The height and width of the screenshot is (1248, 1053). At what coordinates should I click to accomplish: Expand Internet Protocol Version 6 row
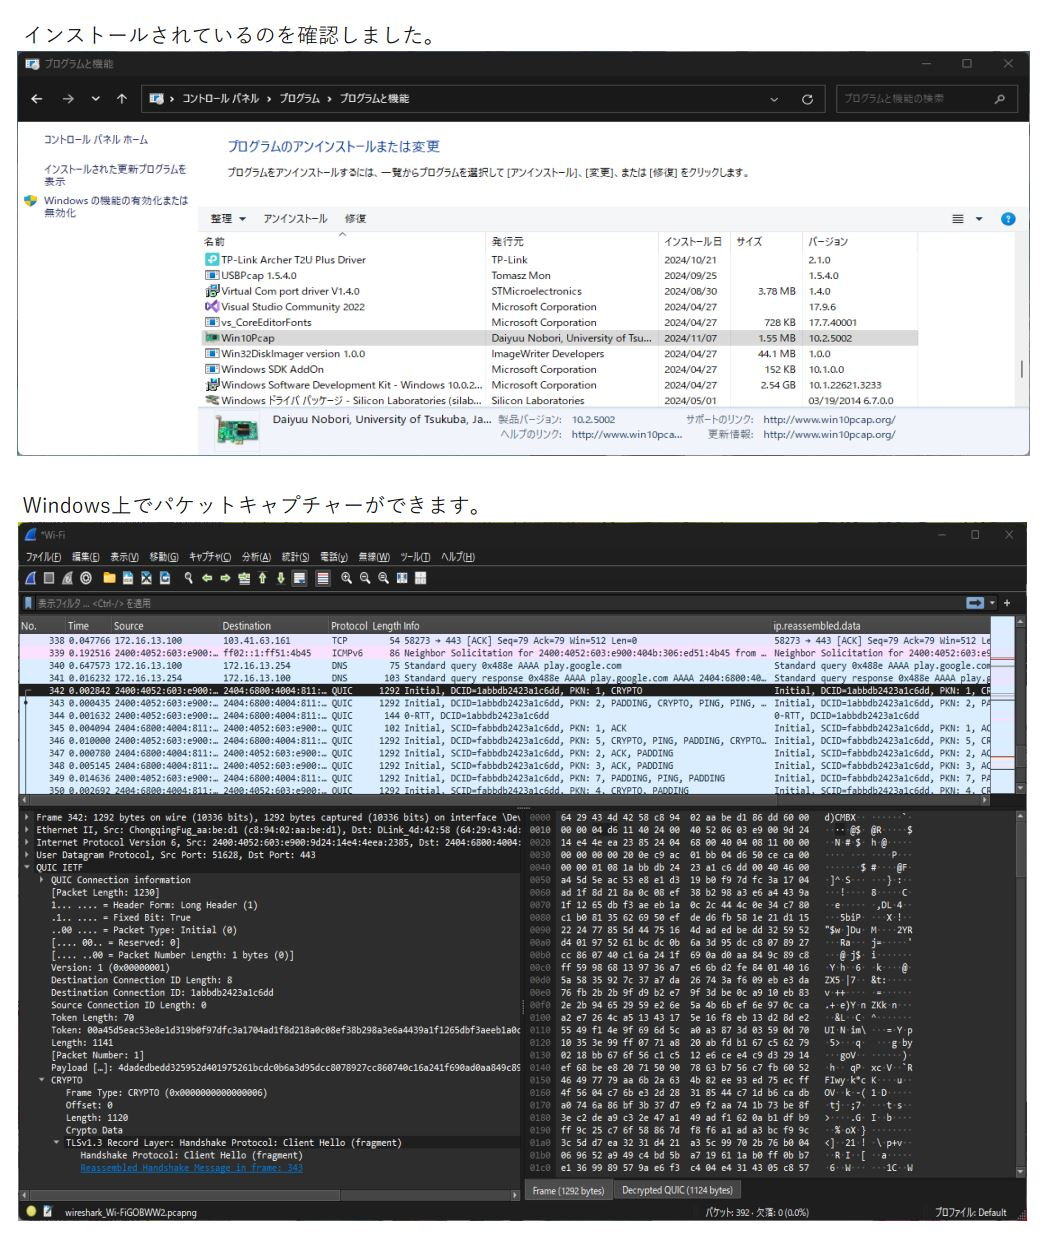click(x=27, y=842)
